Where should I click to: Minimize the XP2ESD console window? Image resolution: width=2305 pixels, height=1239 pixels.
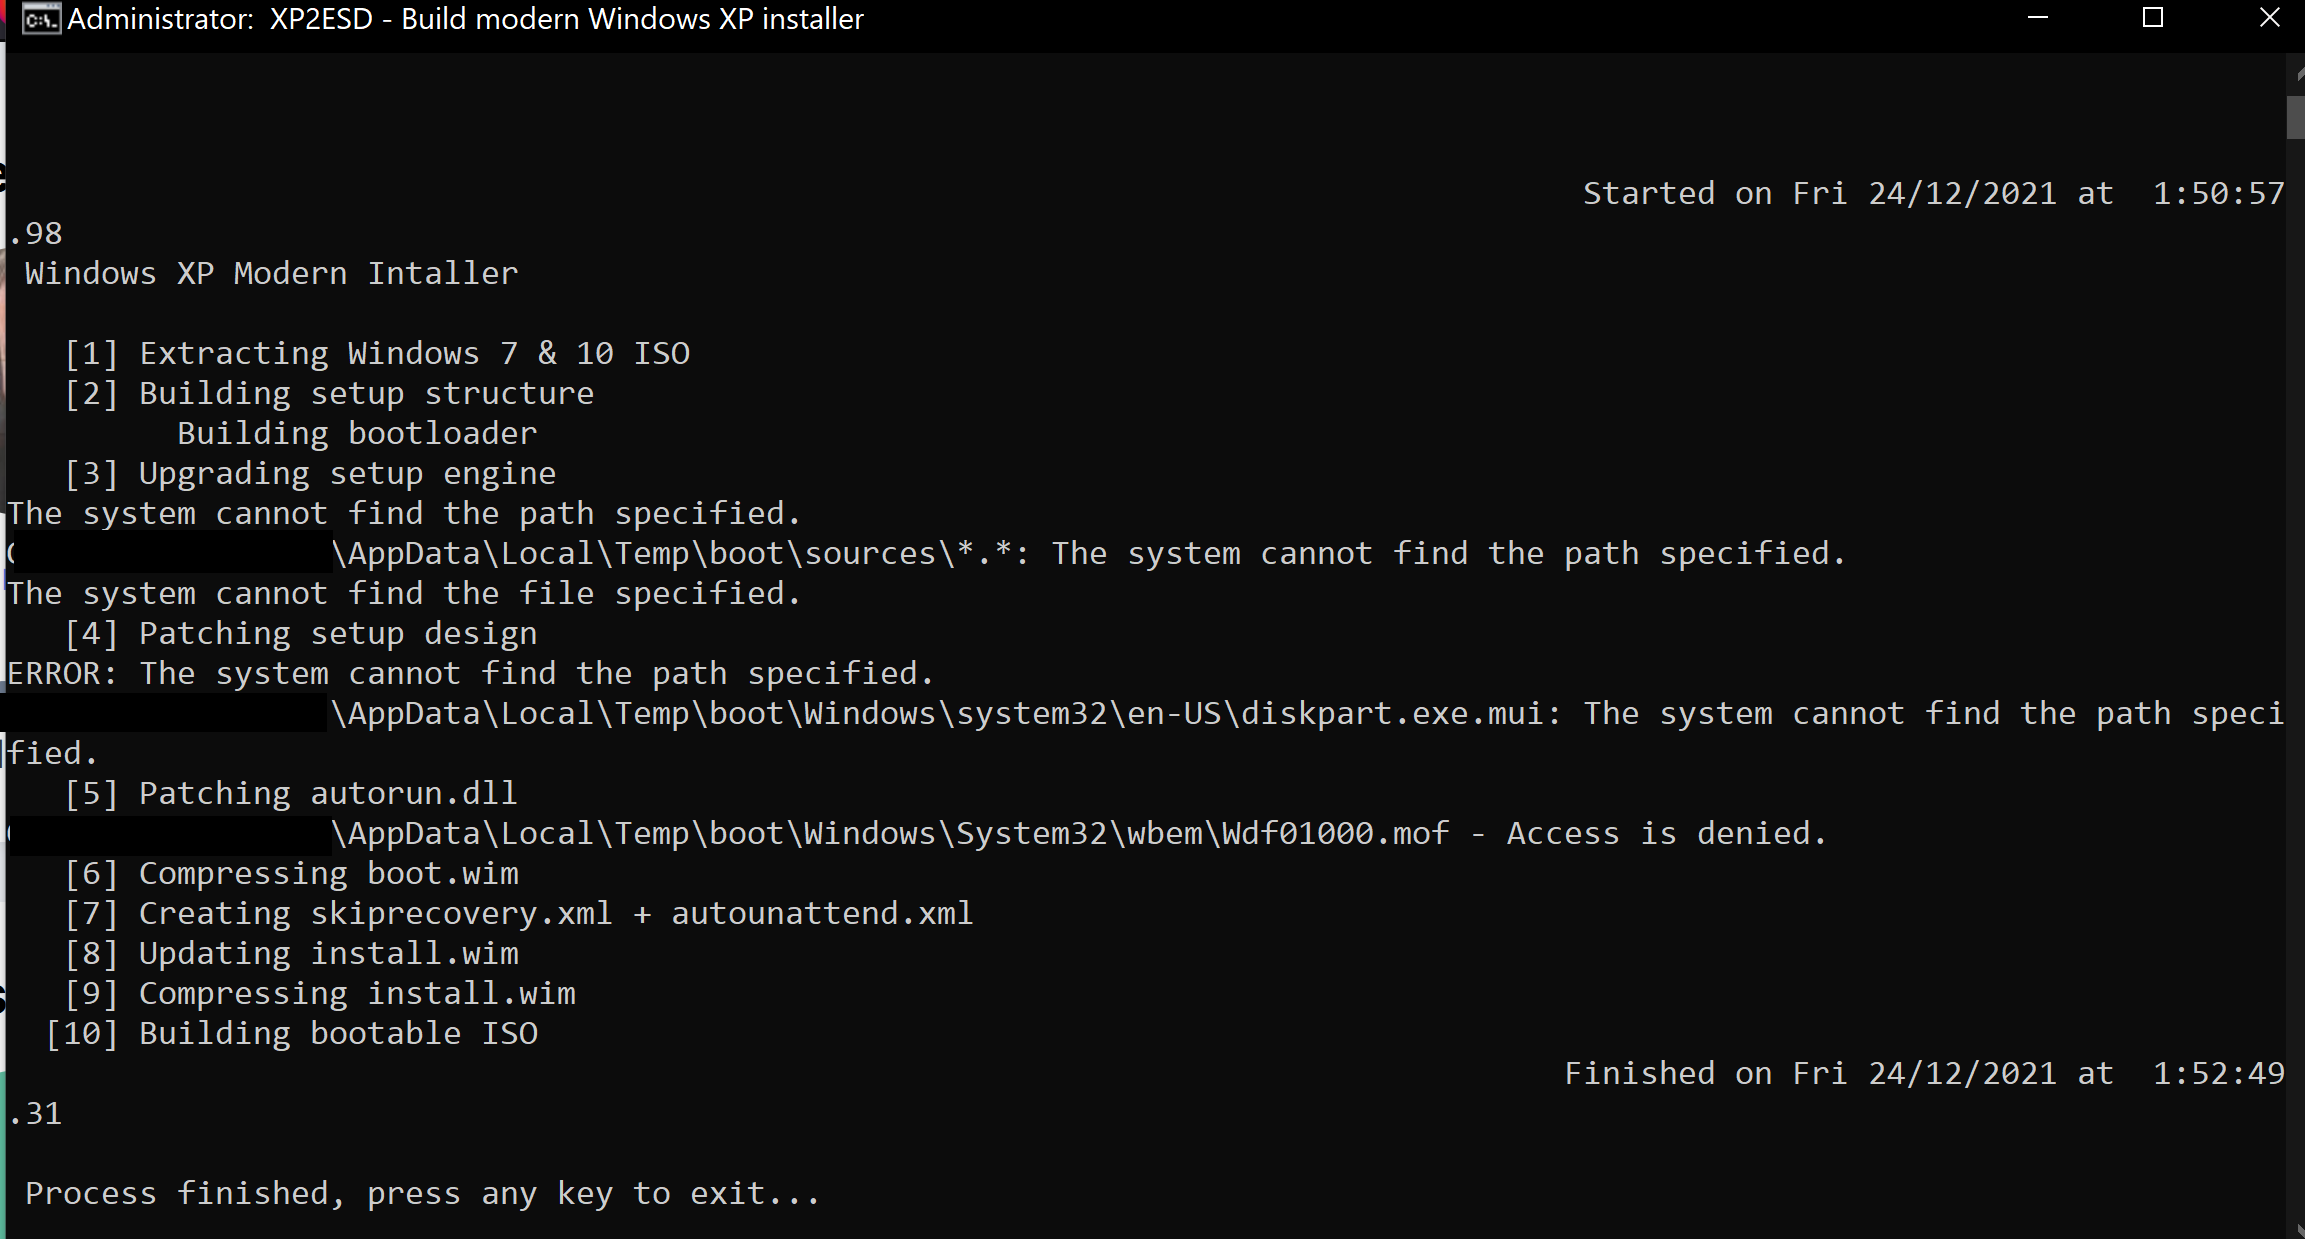click(2038, 19)
